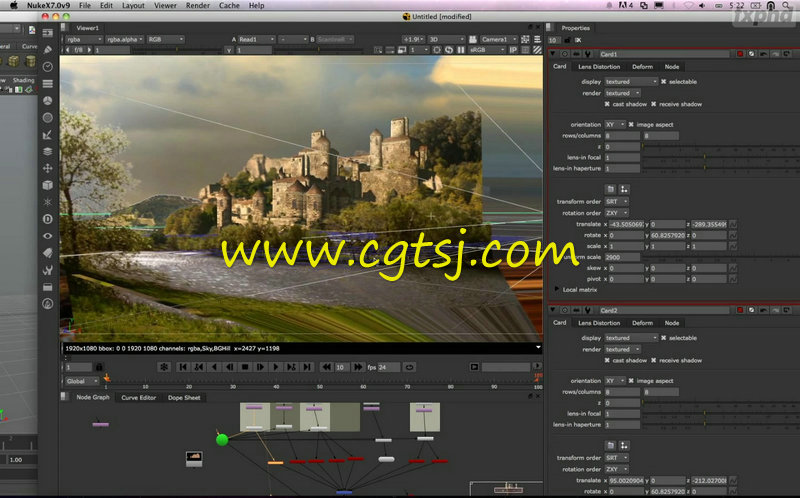
Task: Toggle cast shadow checkbox in Card1
Action: [x=607, y=104]
